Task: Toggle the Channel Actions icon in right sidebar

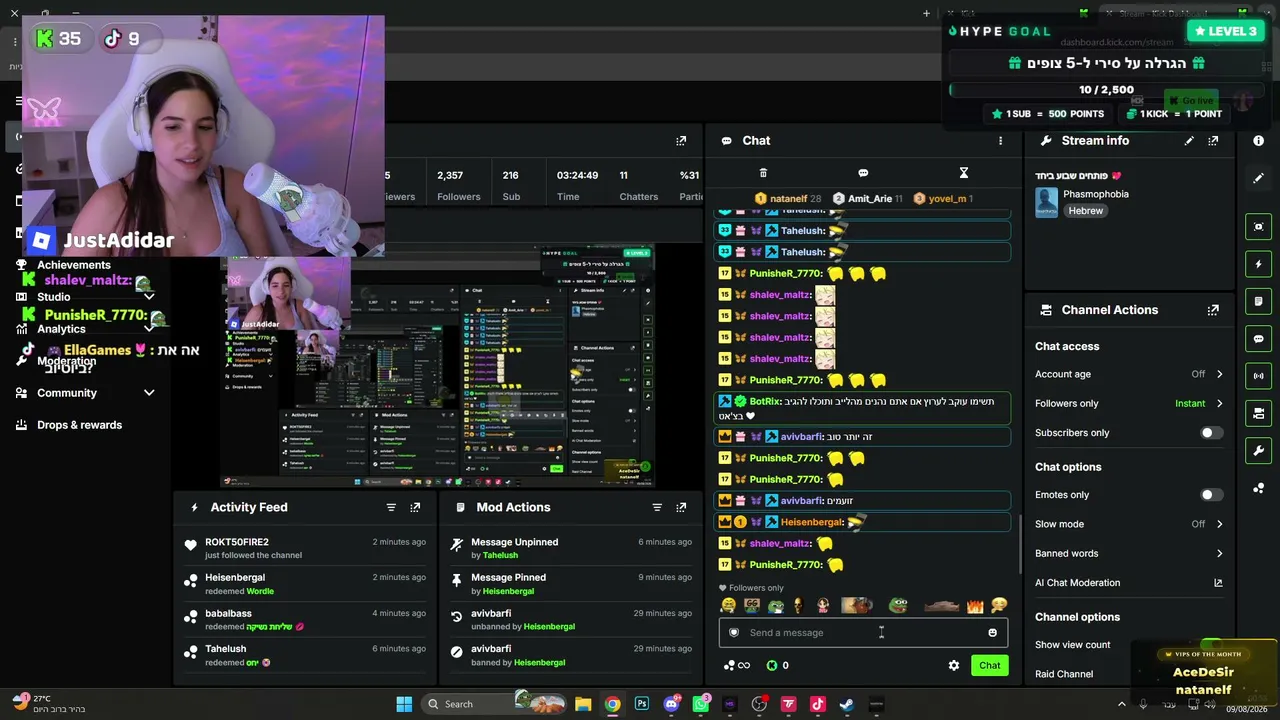Action: tap(1258, 413)
